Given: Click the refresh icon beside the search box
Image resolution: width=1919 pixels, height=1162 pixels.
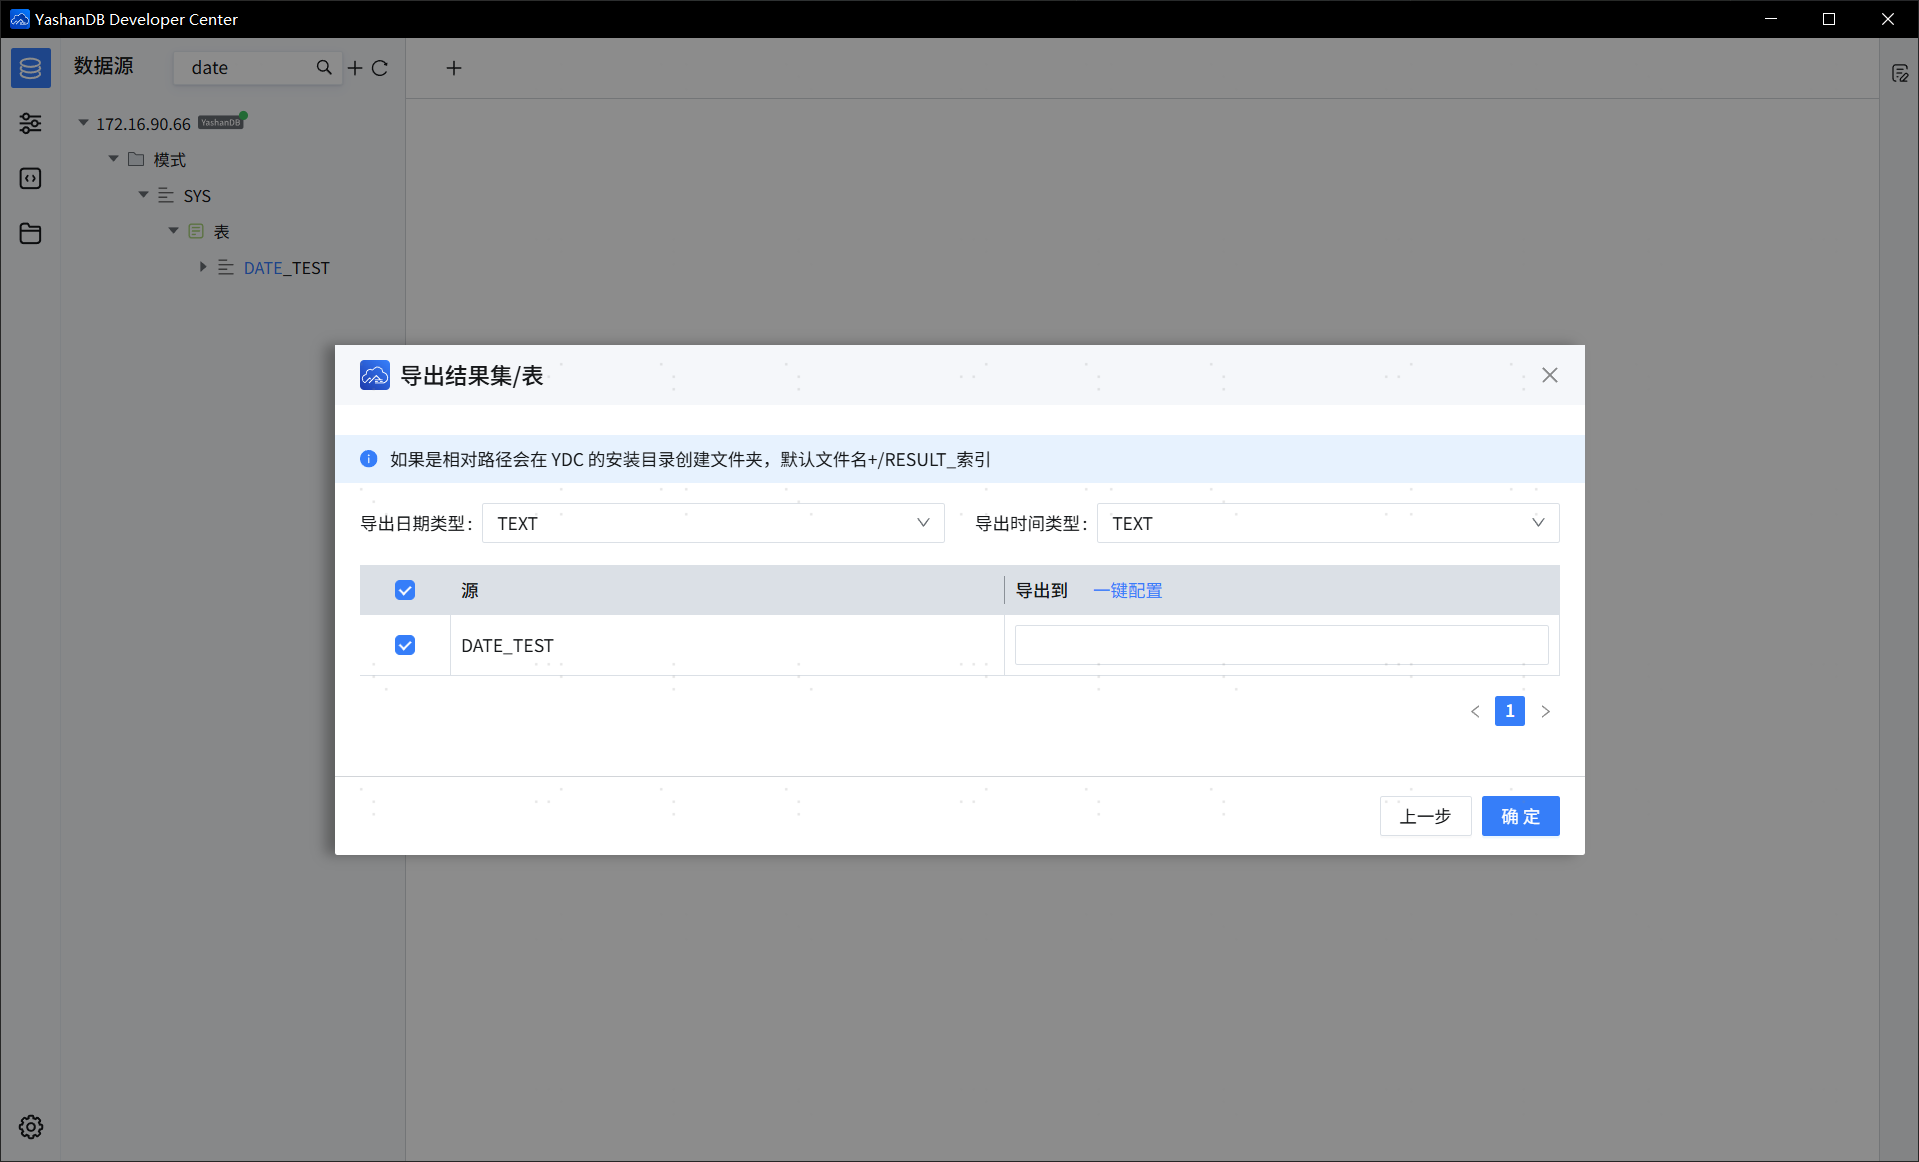Looking at the screenshot, I should pos(380,67).
